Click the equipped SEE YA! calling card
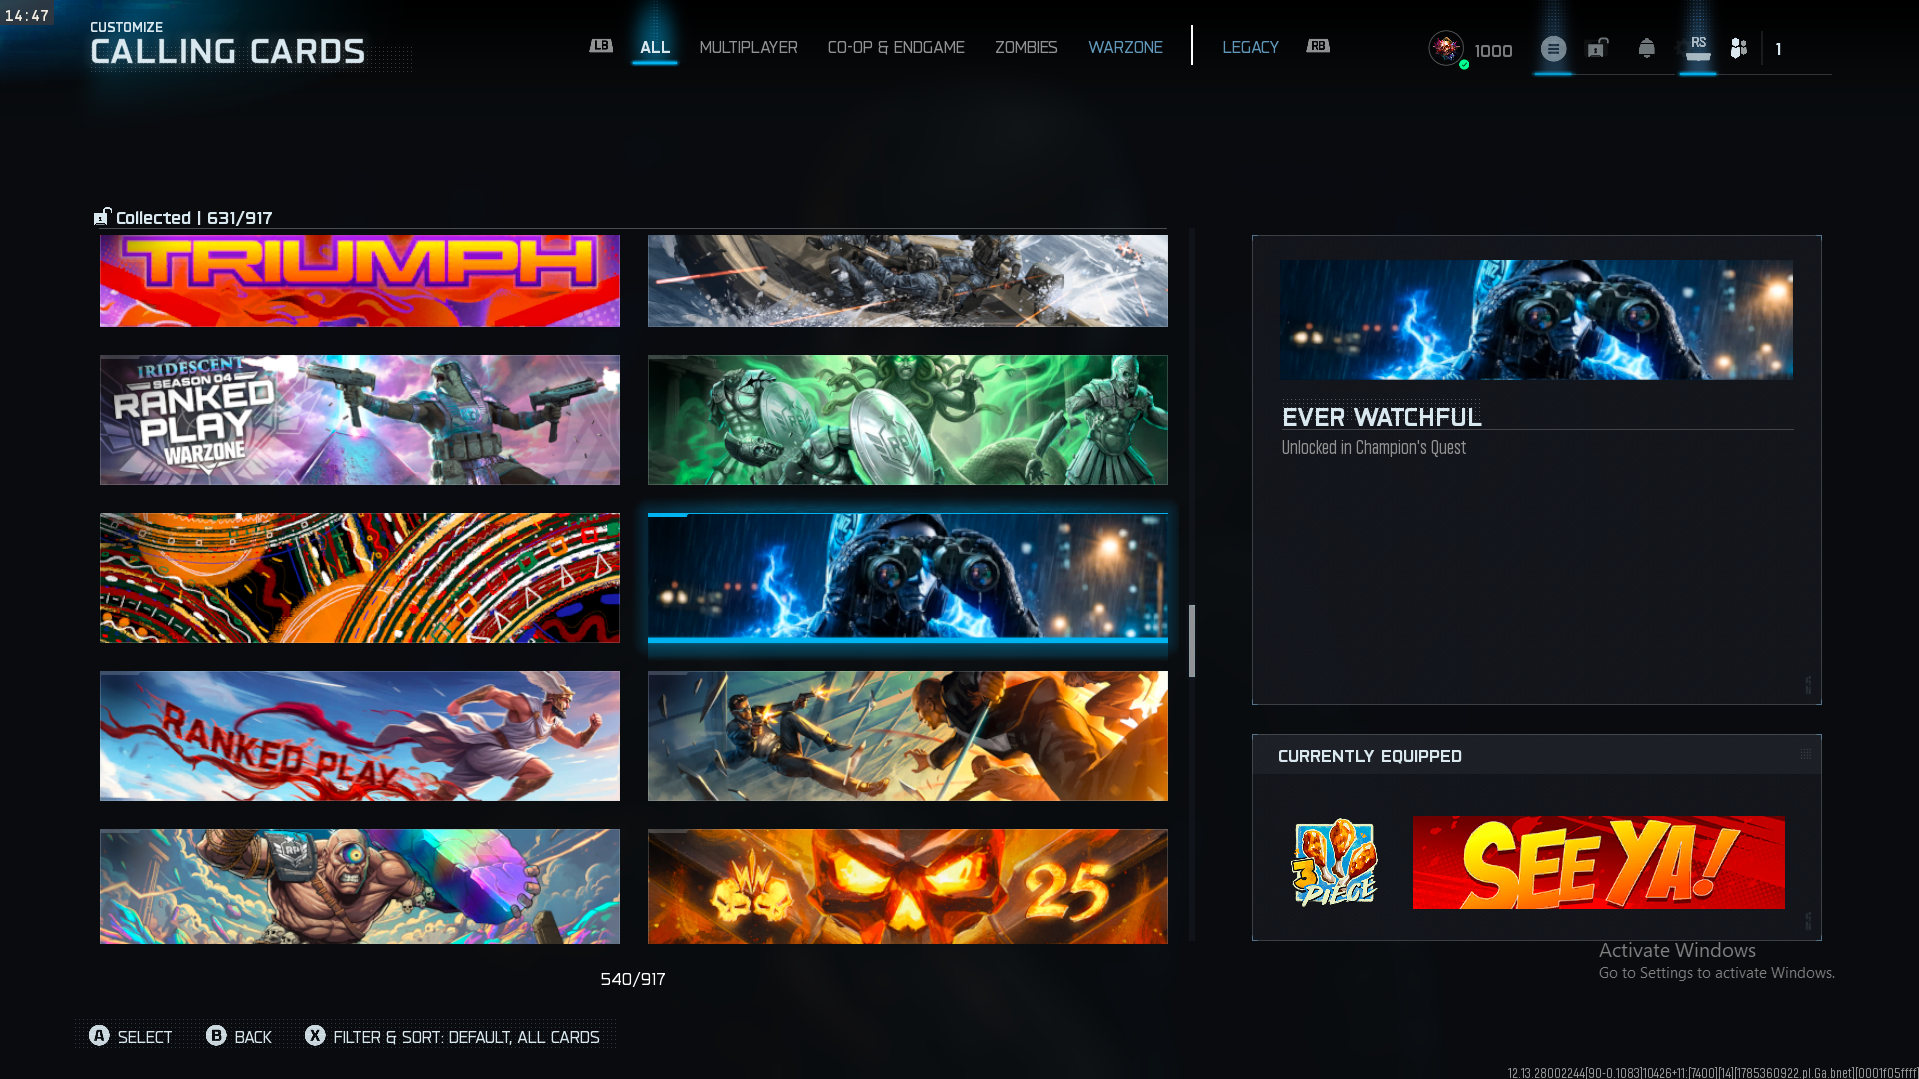The width and height of the screenshot is (1919, 1079). (1598, 863)
